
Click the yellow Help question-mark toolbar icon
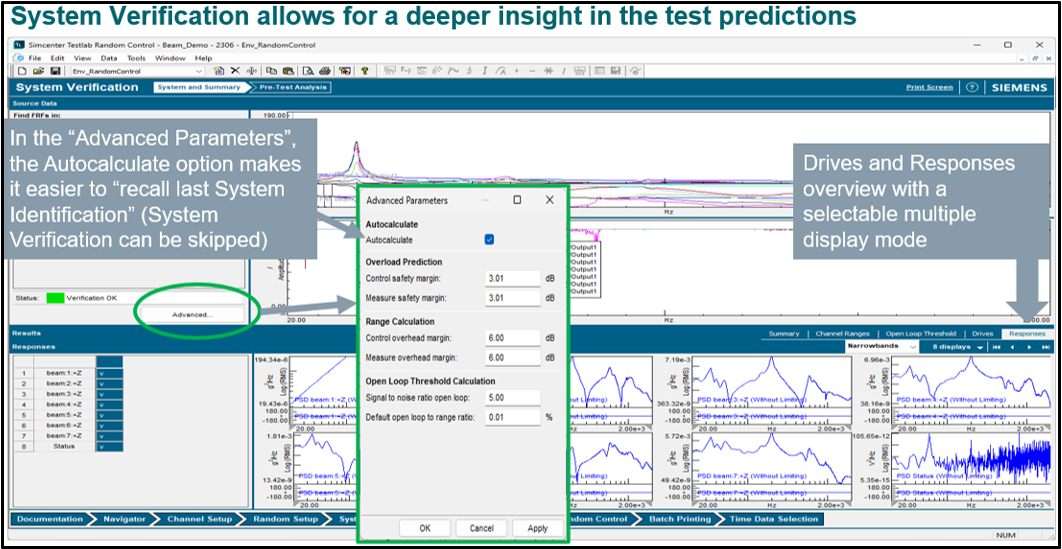coord(365,71)
